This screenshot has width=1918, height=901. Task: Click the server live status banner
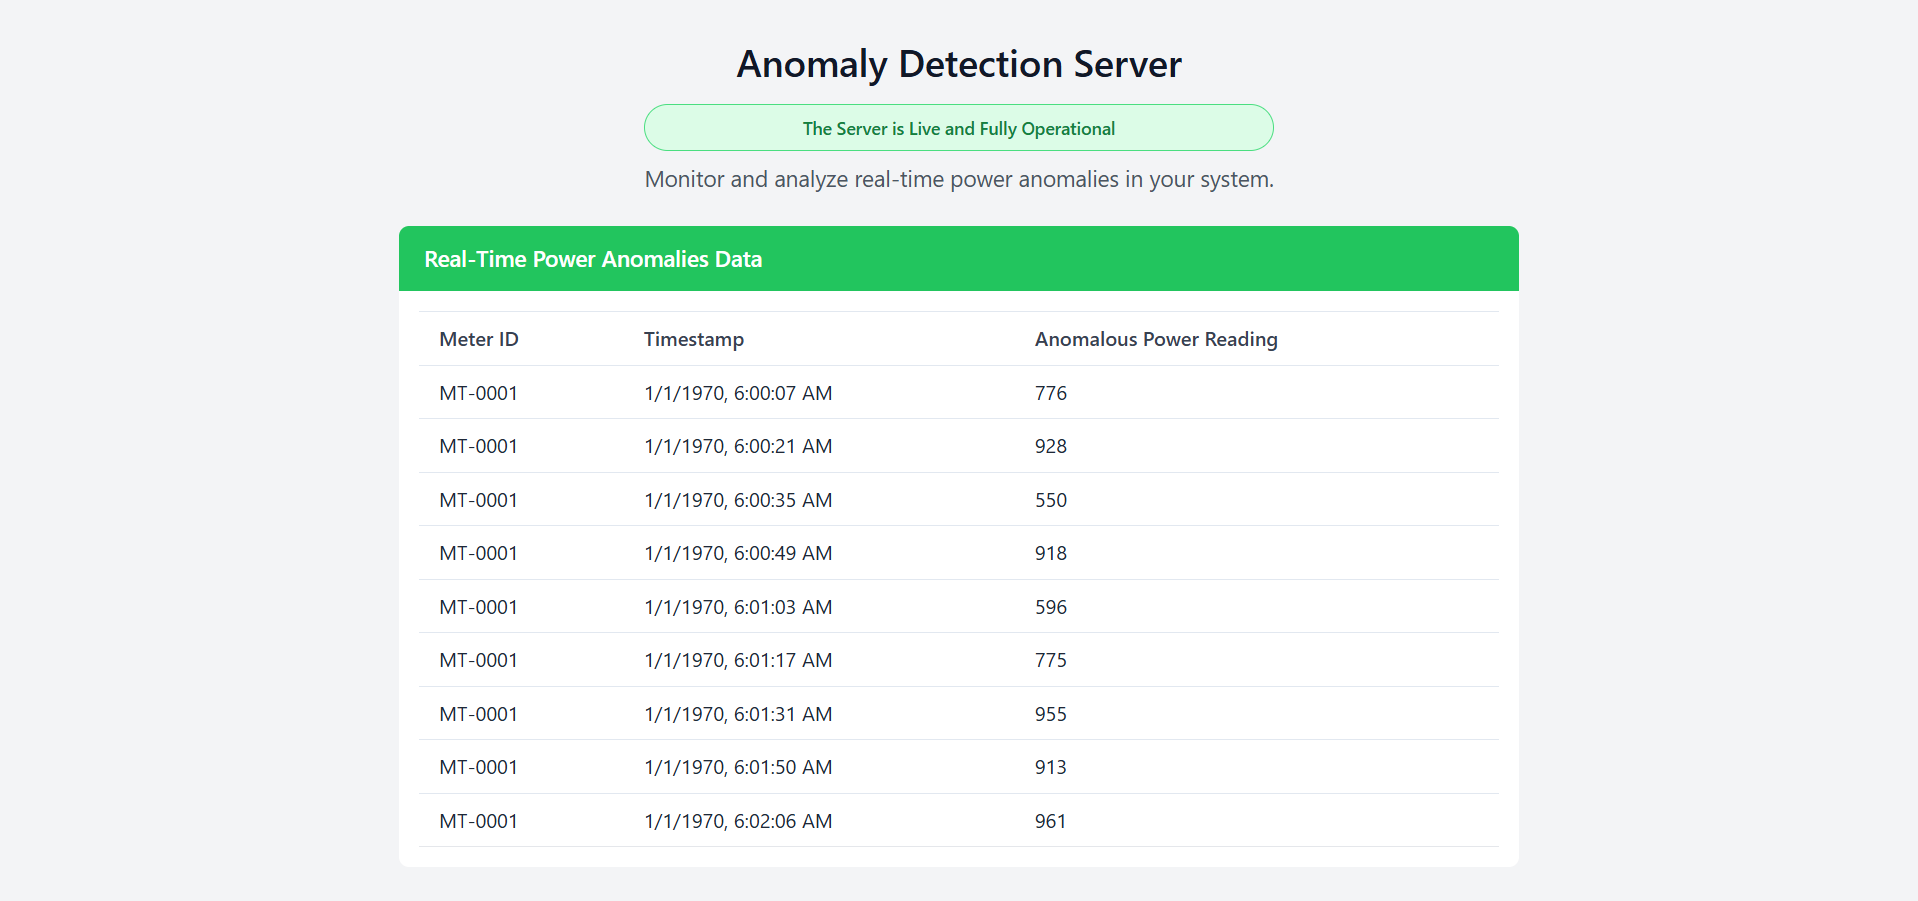(959, 128)
